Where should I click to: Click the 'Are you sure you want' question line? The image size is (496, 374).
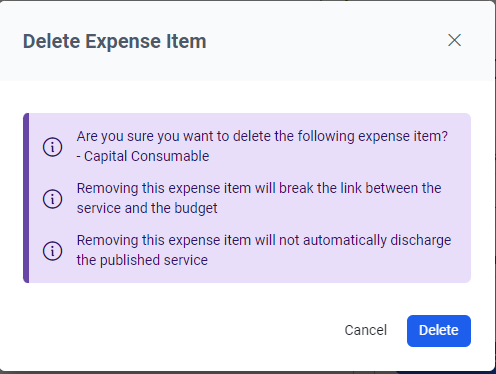click(262, 136)
